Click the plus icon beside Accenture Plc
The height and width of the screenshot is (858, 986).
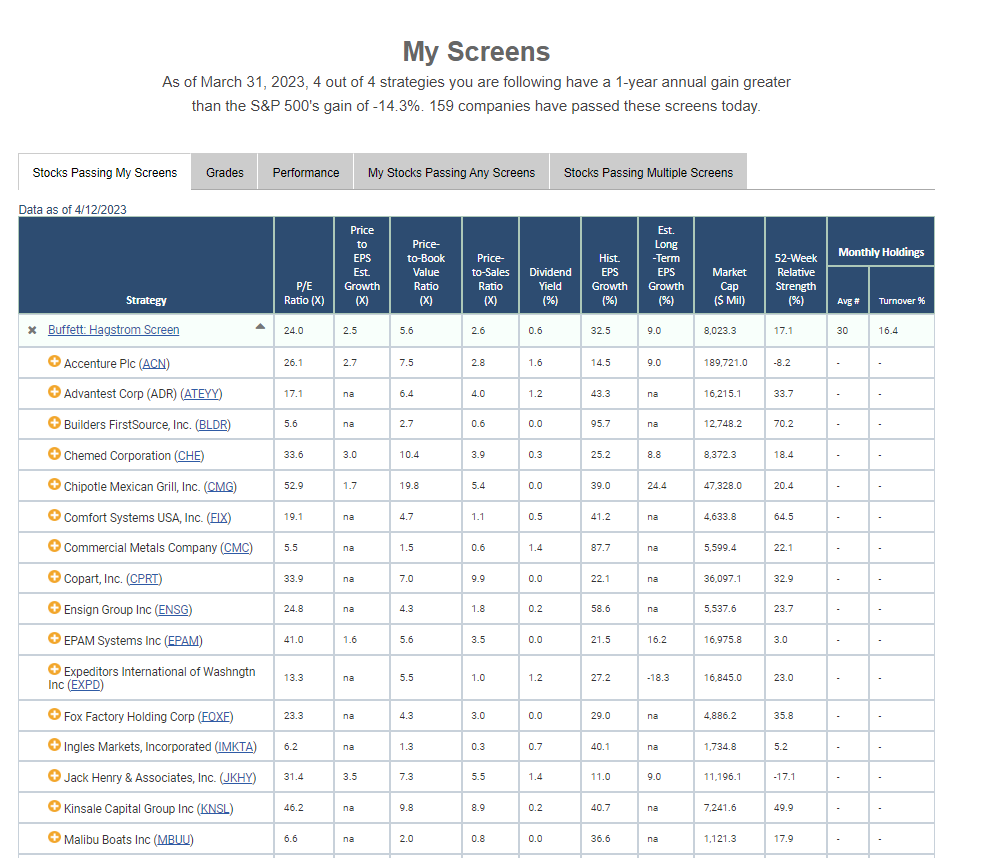(x=55, y=362)
